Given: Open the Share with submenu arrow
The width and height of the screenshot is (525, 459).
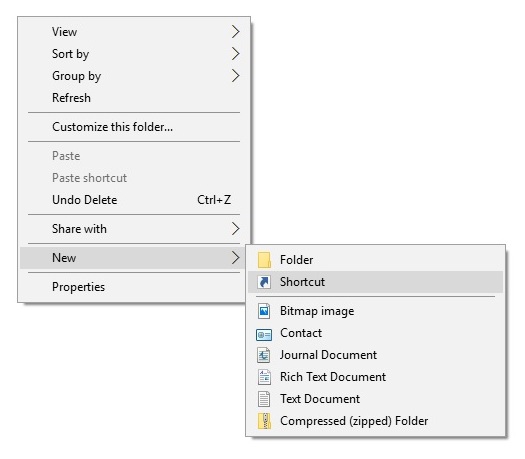Looking at the screenshot, I should tap(236, 229).
